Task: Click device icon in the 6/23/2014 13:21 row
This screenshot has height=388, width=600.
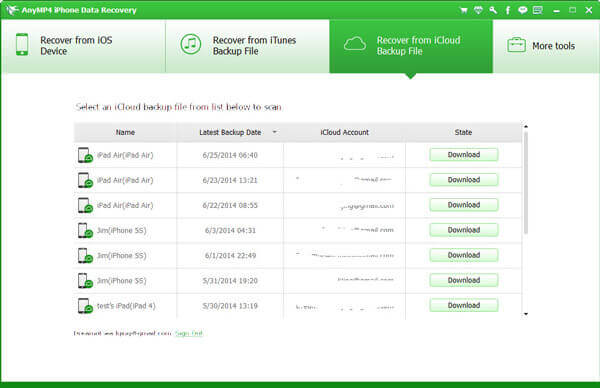Action: point(85,180)
